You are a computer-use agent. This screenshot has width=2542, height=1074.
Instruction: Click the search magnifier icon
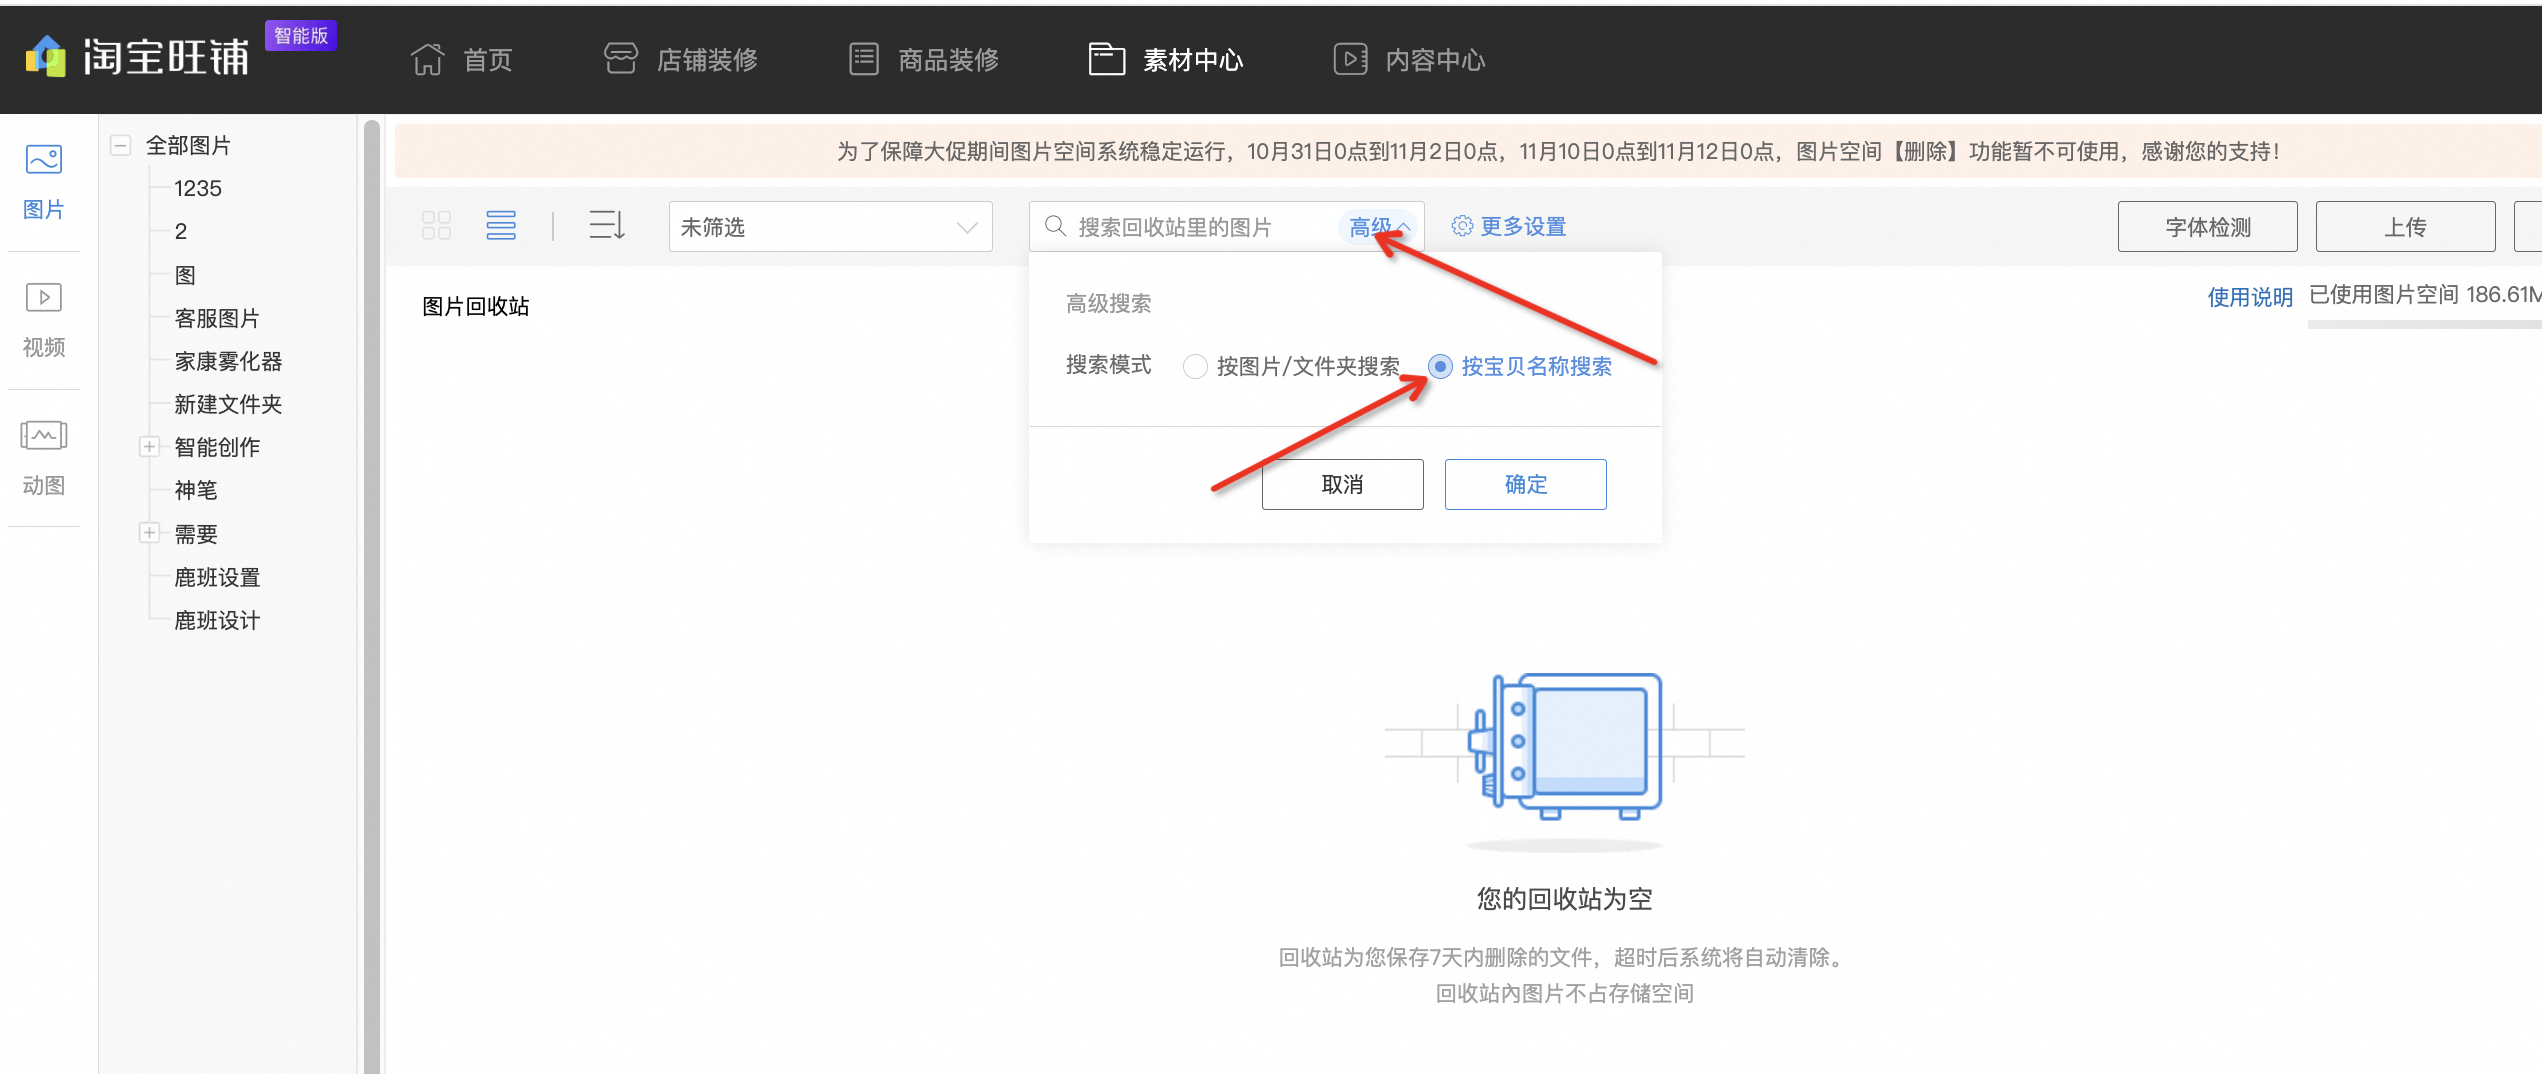tap(1055, 226)
